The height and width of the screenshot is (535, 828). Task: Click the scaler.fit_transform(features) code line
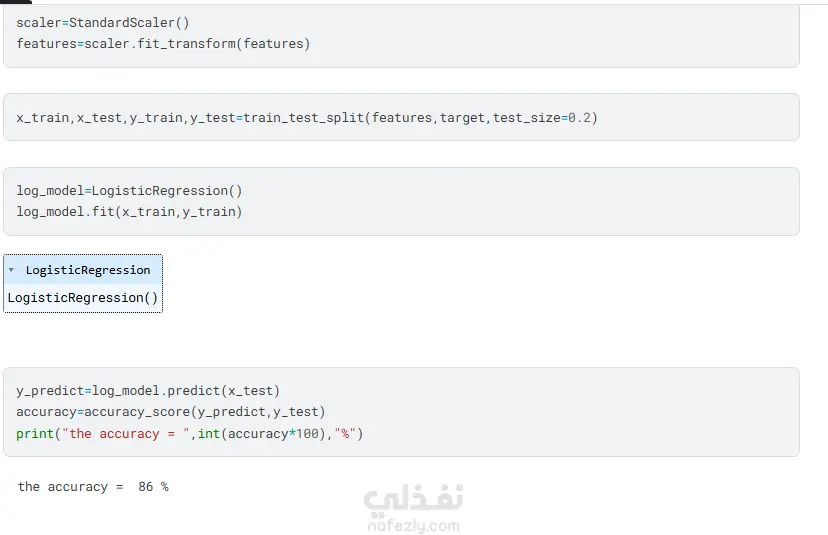(x=163, y=44)
